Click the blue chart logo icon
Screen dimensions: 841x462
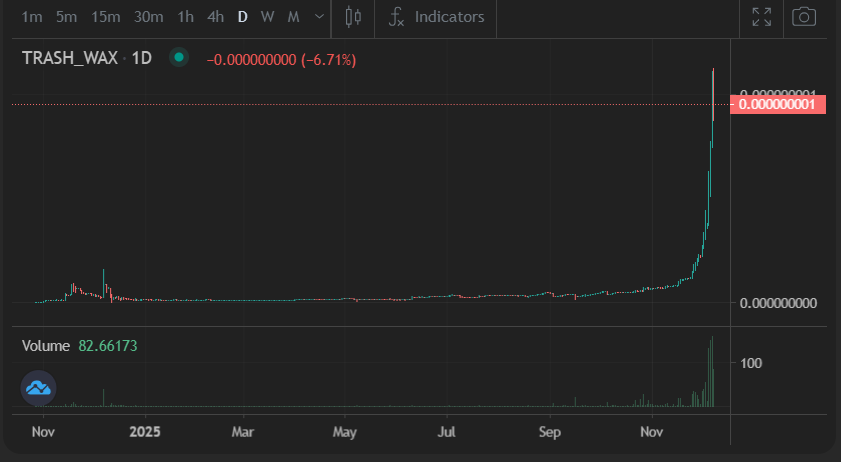39,388
